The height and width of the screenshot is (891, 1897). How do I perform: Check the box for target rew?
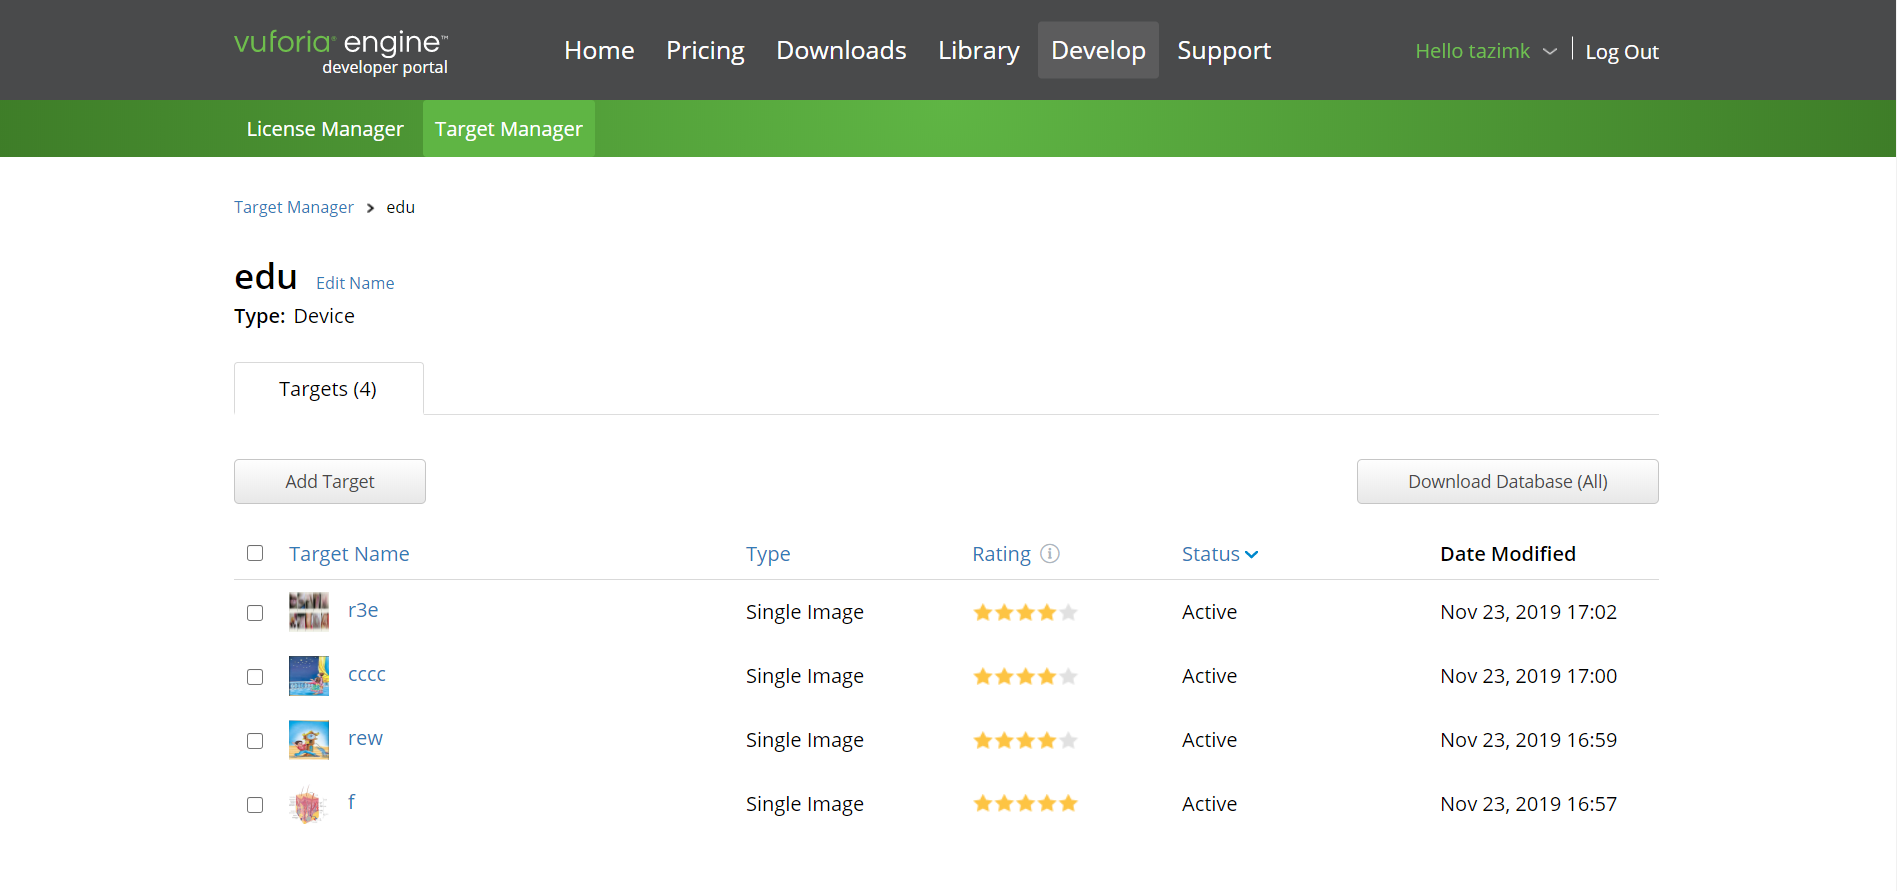click(255, 741)
